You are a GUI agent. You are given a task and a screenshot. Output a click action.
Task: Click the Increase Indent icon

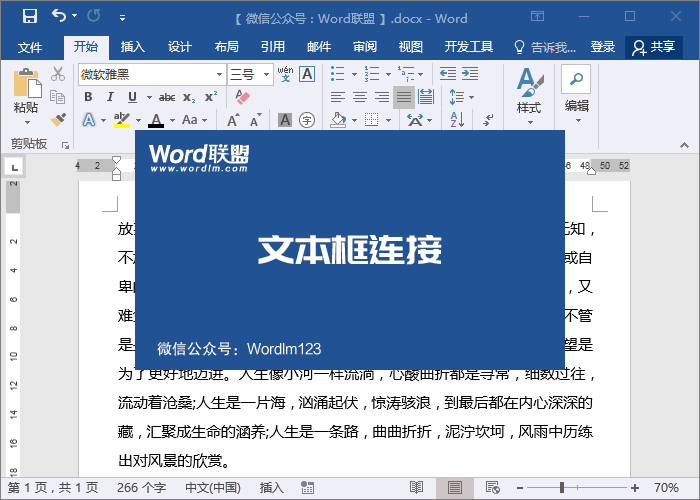tap(470, 73)
